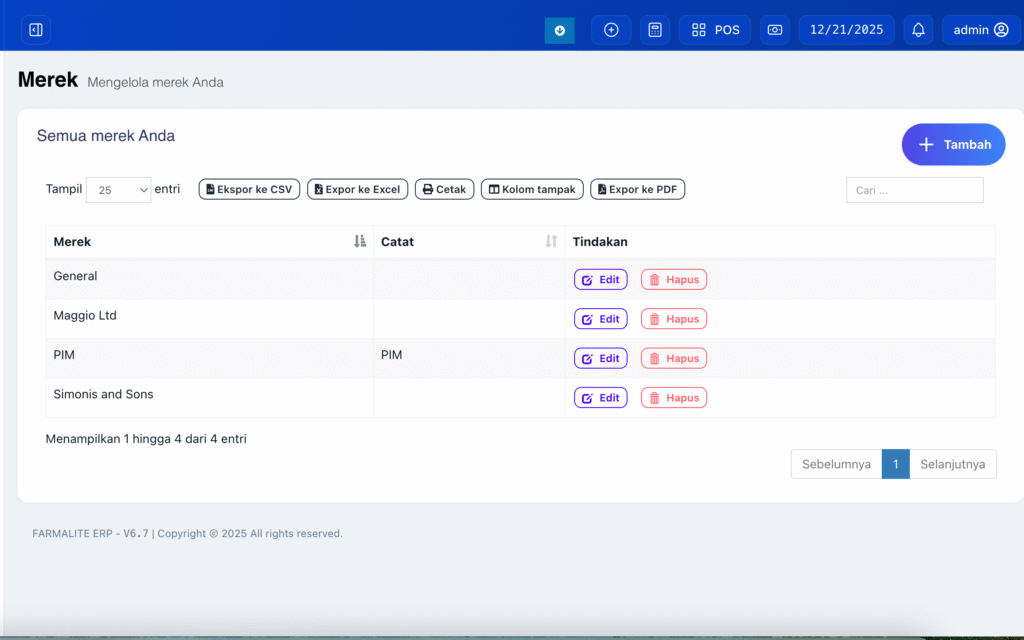
Task: Toggle the sidebar panel icon
Action: (x=35, y=30)
